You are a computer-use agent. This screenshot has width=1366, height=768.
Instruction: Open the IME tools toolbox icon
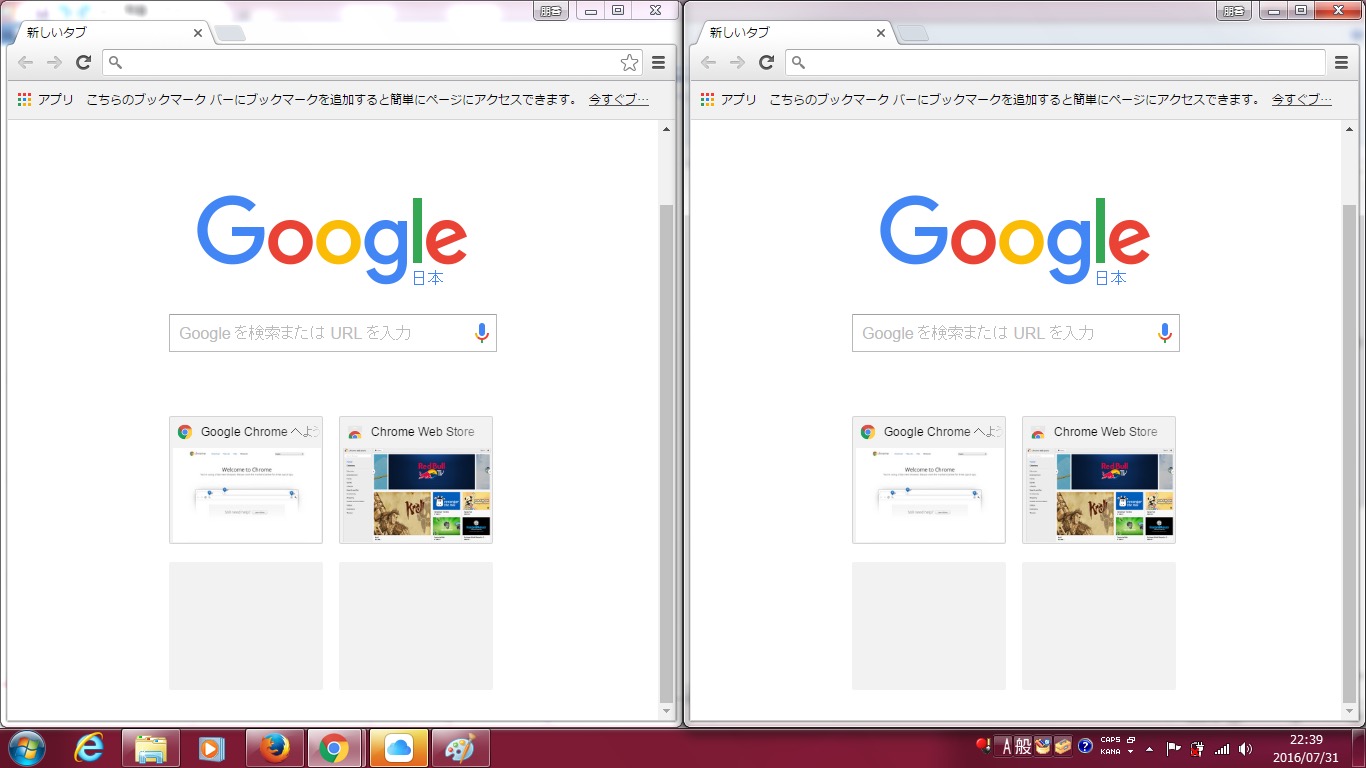tap(1063, 747)
